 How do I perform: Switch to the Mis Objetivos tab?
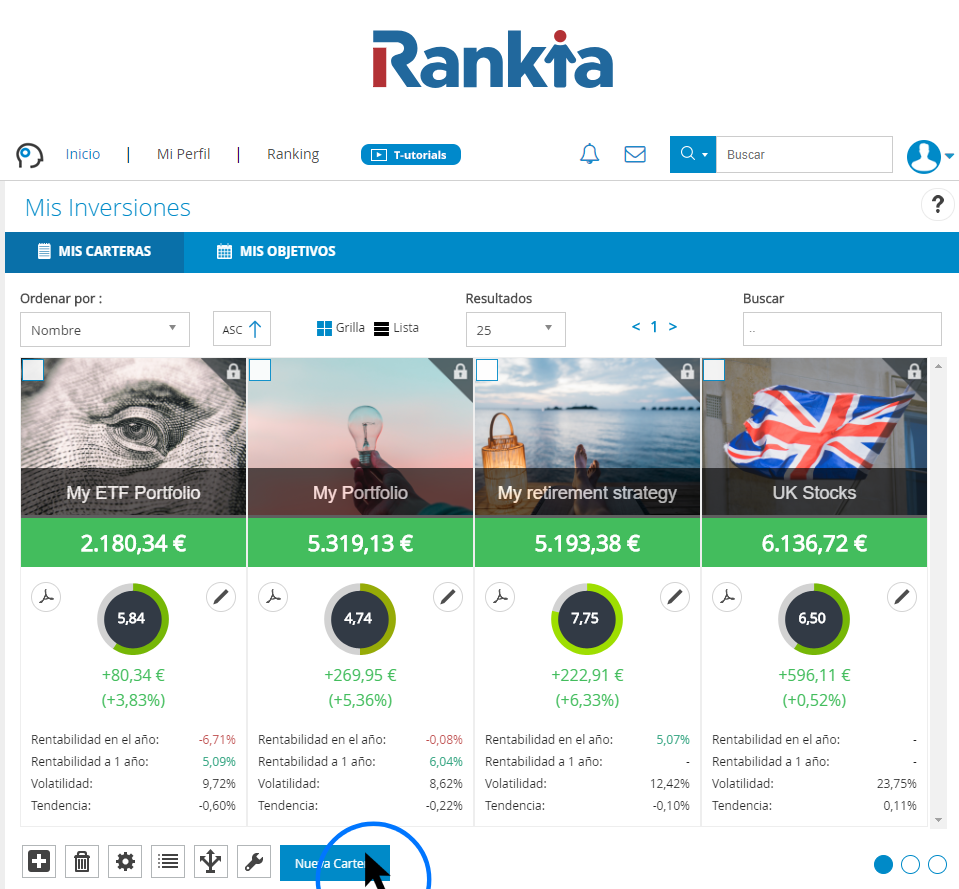276,252
